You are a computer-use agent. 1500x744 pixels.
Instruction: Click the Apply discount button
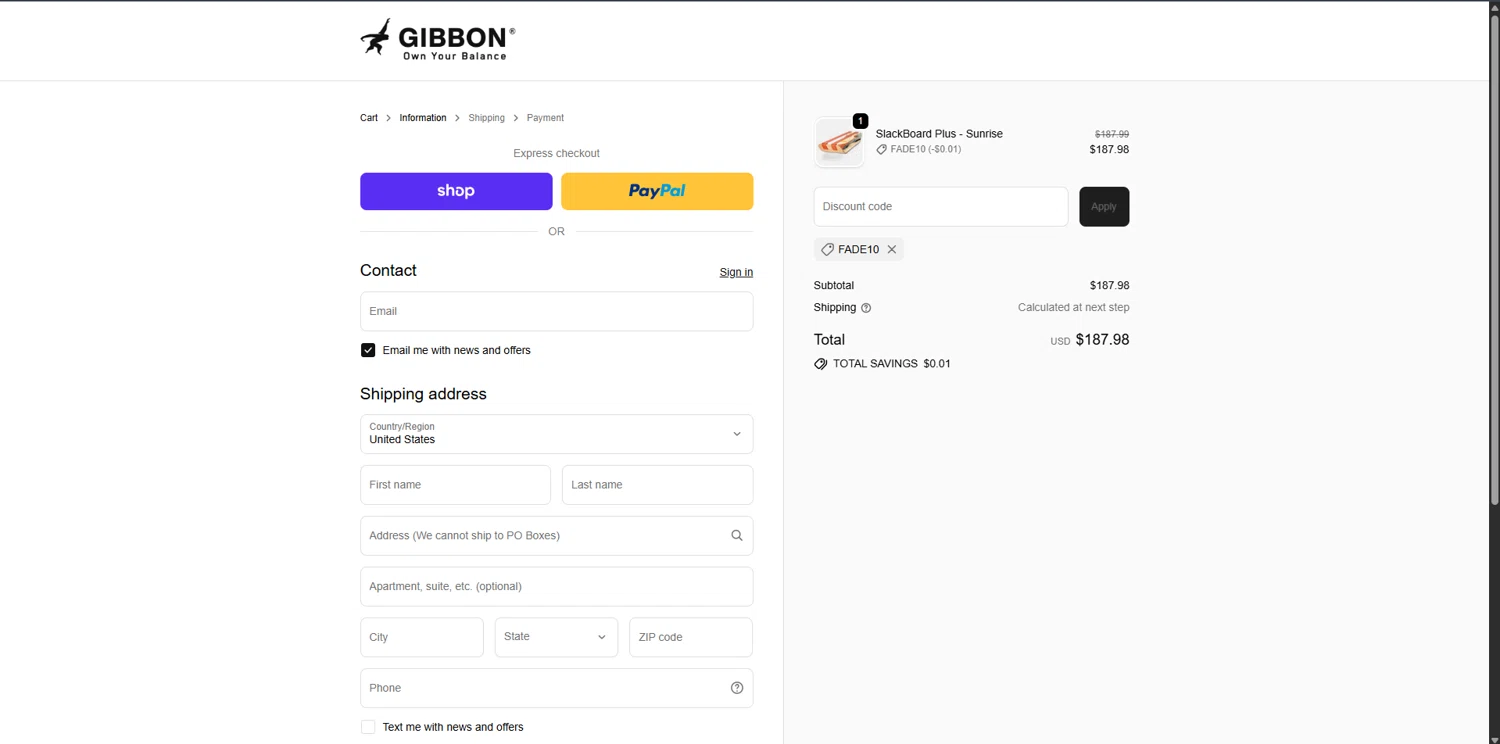pyautogui.click(x=1104, y=206)
